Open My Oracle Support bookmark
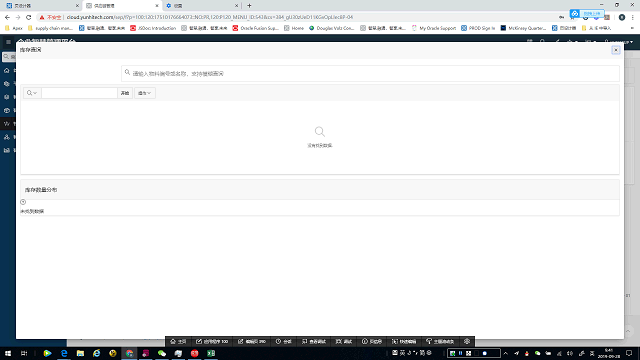640x360 pixels. (x=433, y=28)
